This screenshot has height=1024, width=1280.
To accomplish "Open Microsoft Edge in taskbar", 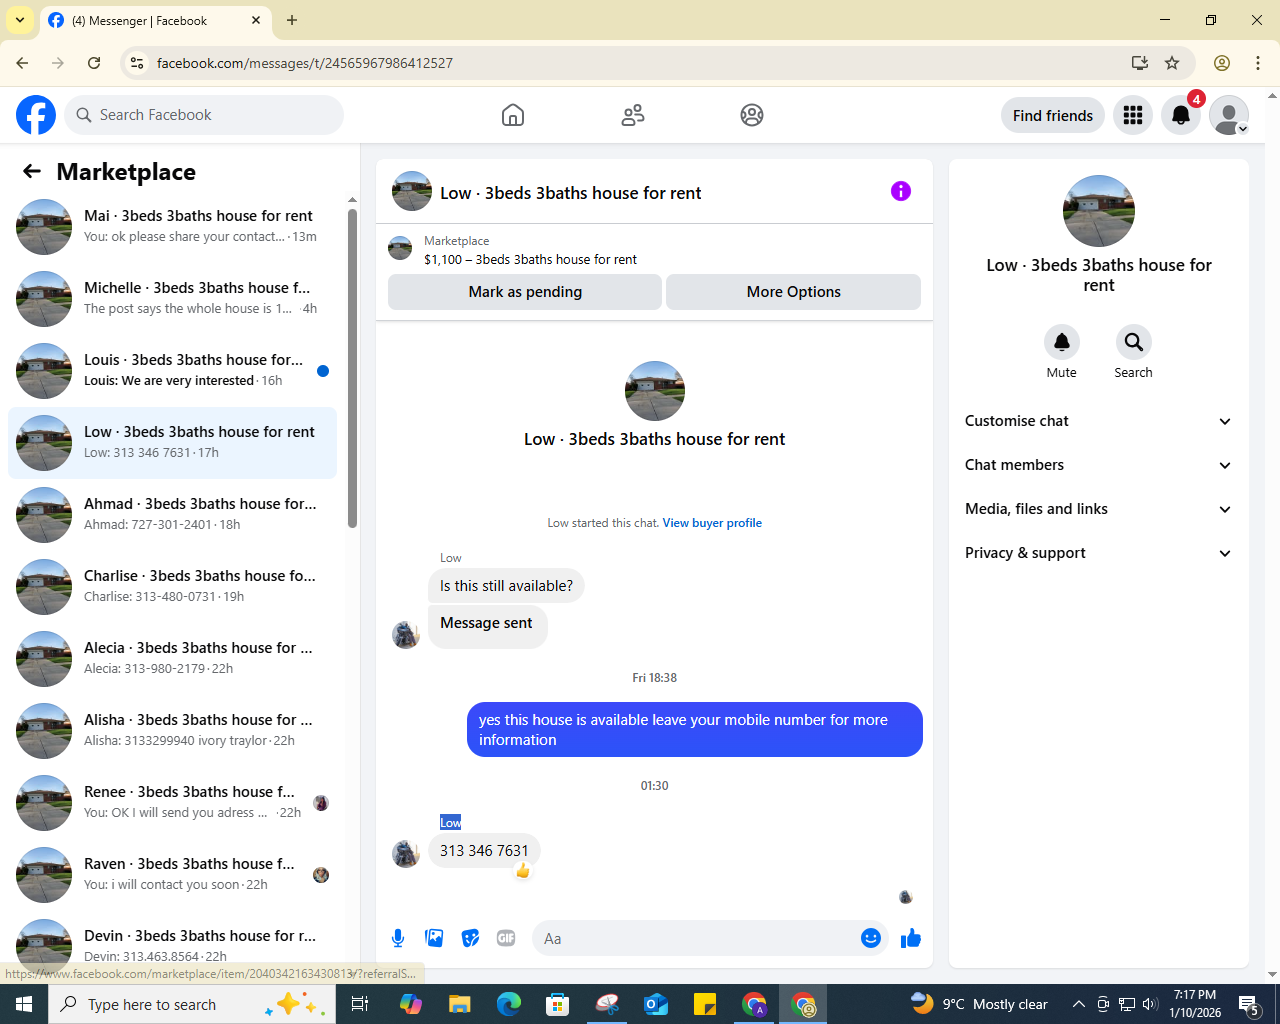I will [509, 1004].
